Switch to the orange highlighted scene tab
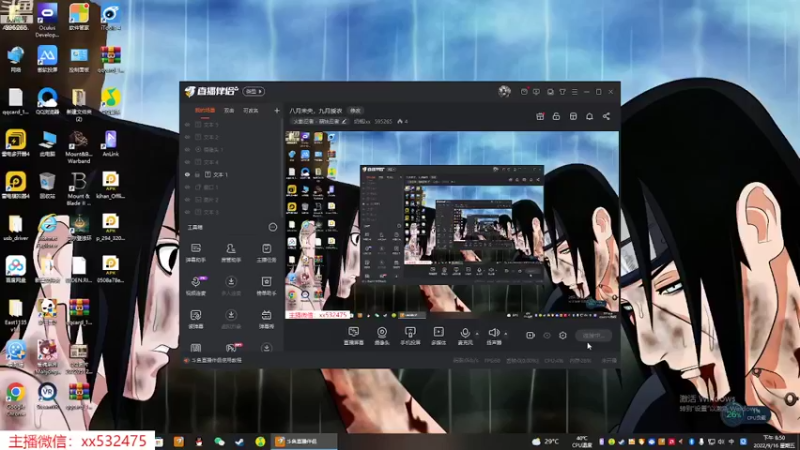The width and height of the screenshot is (800, 450). tap(205, 110)
